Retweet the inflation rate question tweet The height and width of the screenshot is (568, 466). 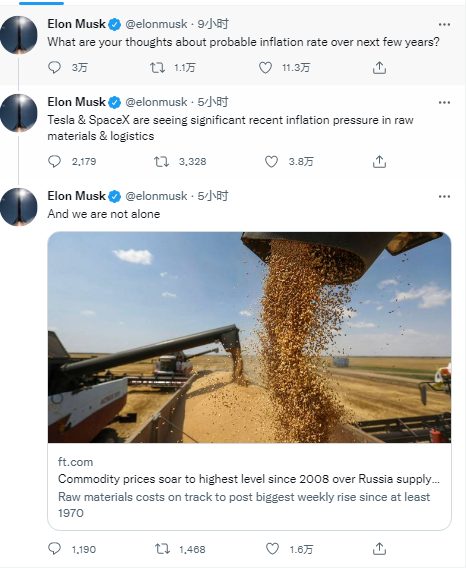click(157, 68)
